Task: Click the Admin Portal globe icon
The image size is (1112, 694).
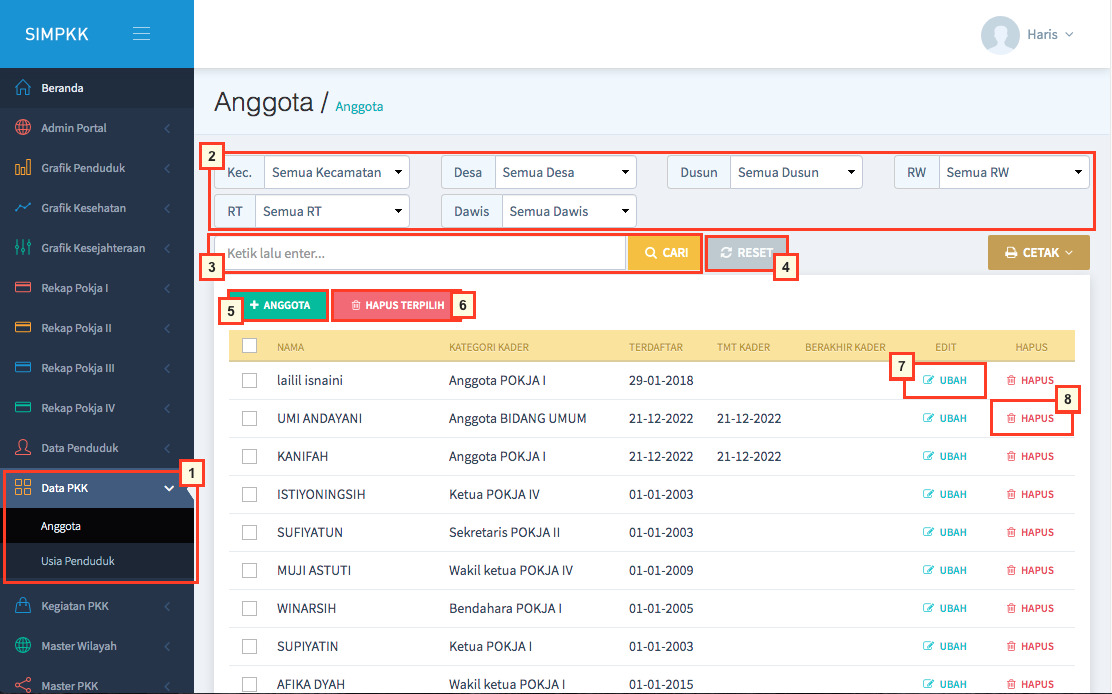Action: [x=23, y=128]
